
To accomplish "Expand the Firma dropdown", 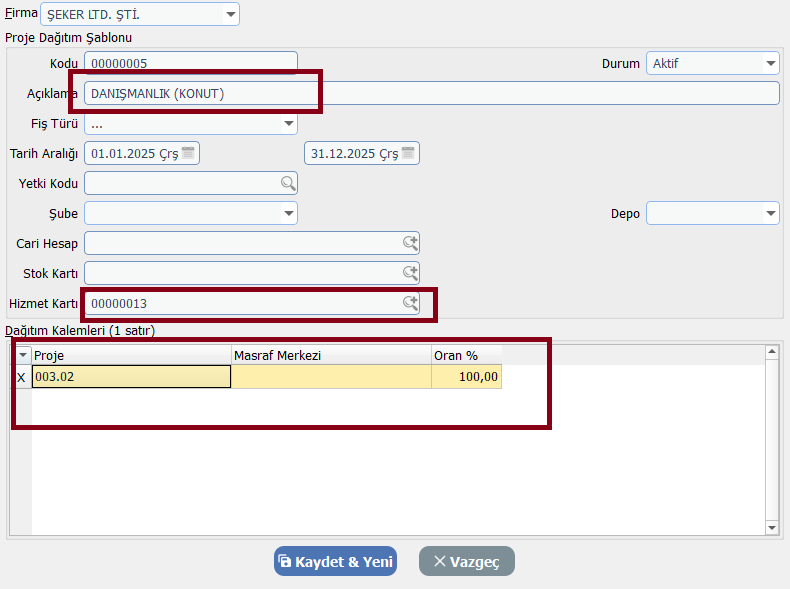I will [x=231, y=14].
